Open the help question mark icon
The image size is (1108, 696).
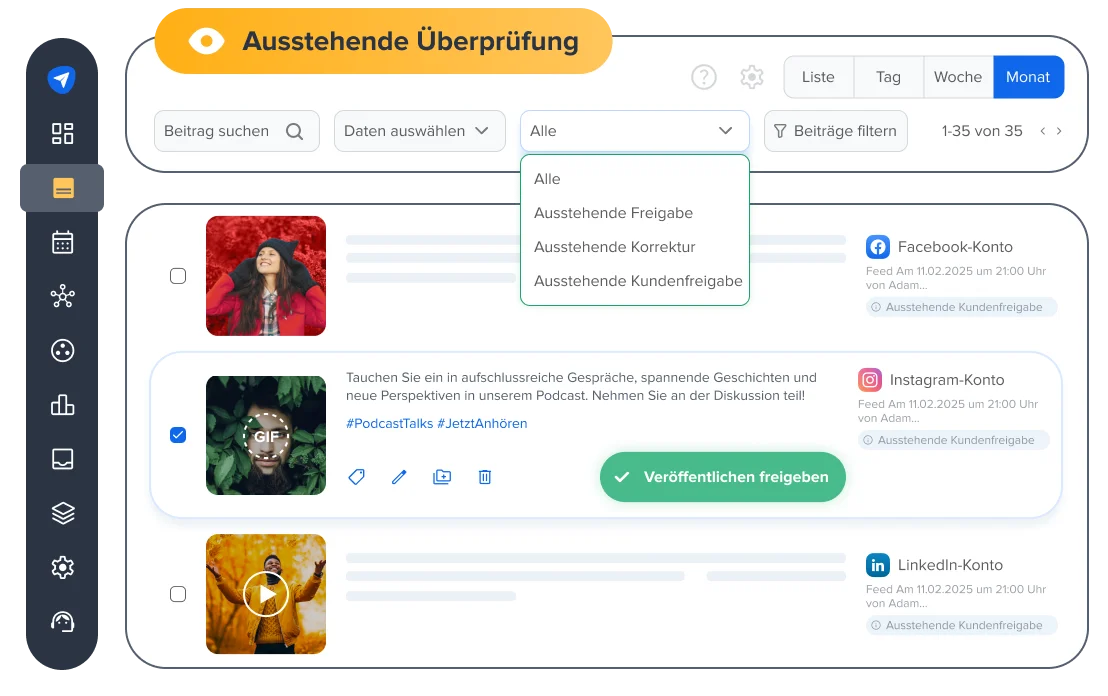(704, 77)
